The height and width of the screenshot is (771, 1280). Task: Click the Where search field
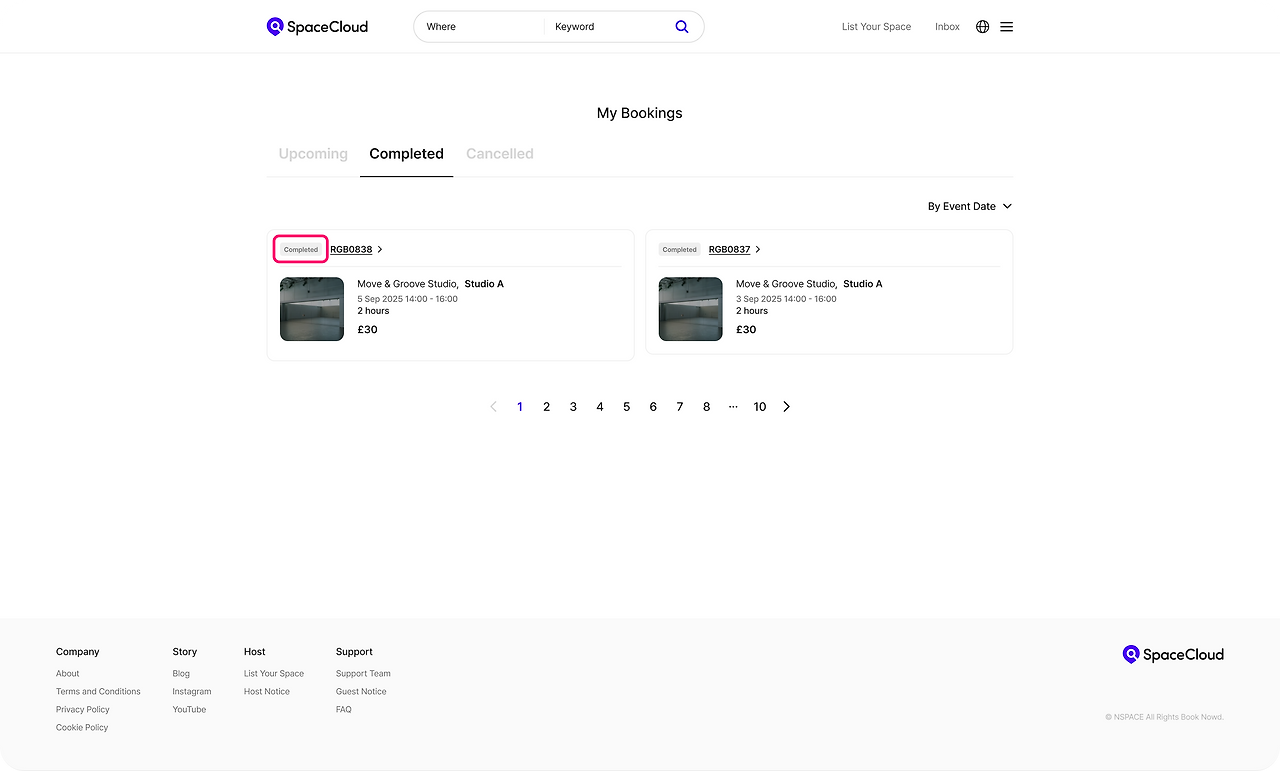pos(480,27)
